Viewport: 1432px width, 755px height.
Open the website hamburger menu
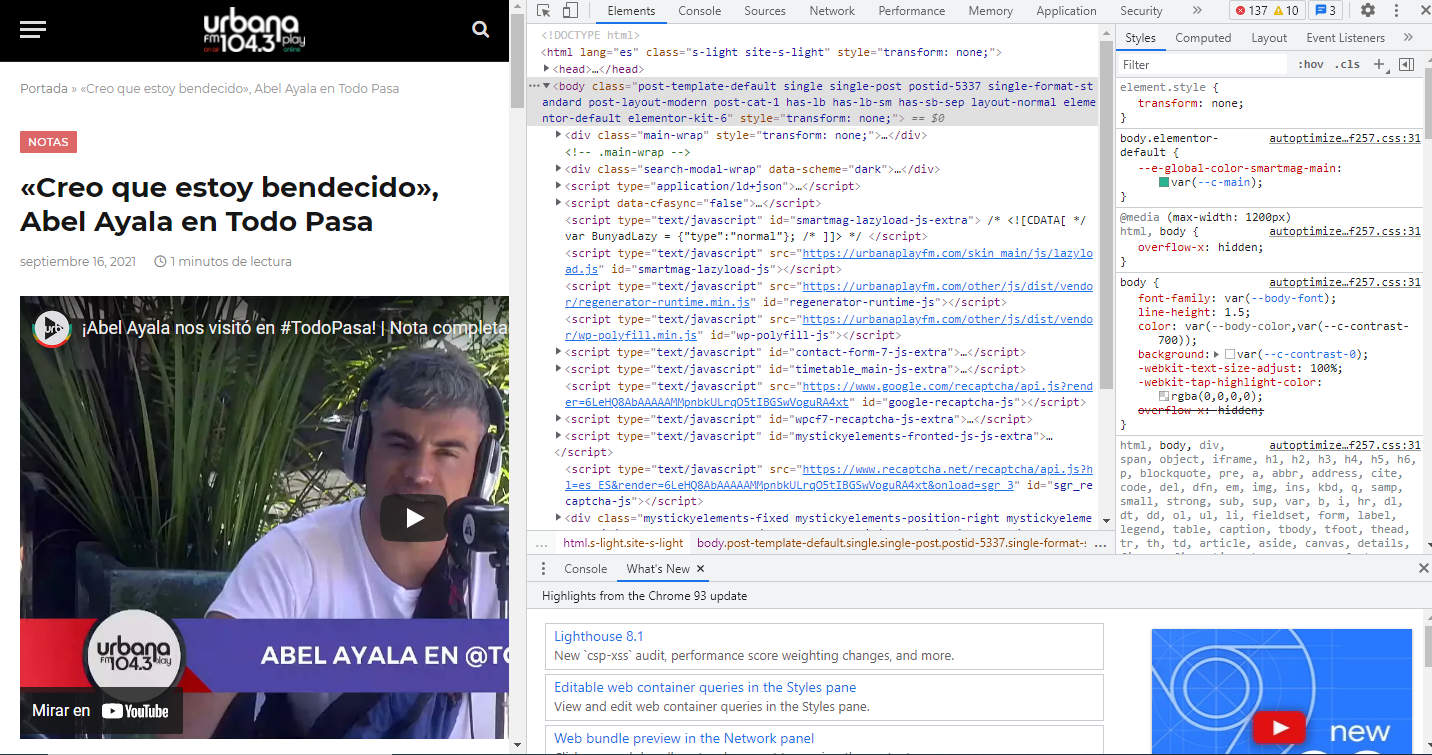[x=33, y=29]
